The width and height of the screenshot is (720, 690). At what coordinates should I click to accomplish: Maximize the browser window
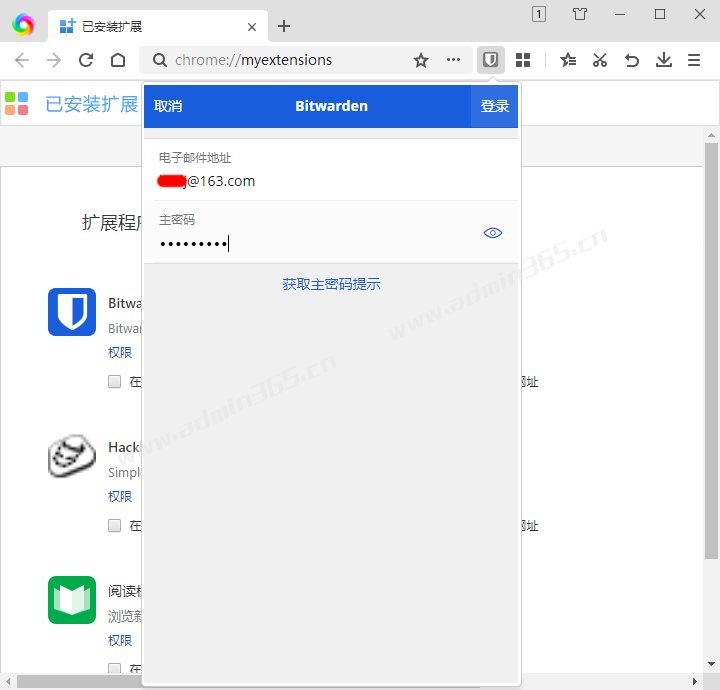pyautogui.click(x=659, y=14)
